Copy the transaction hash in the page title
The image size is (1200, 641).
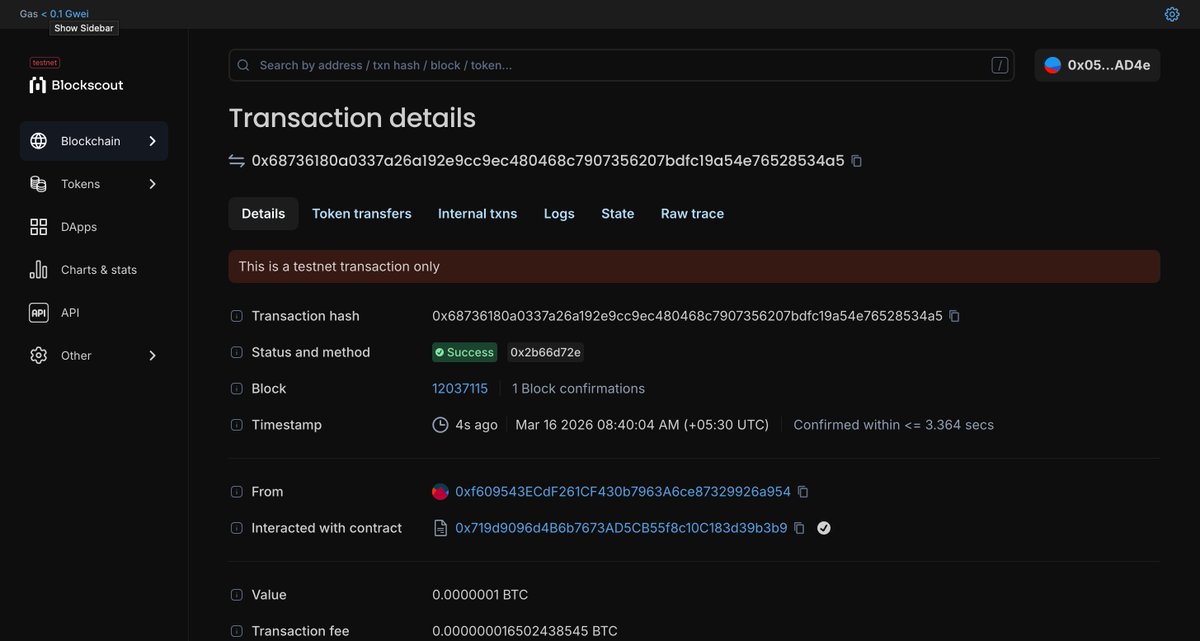click(x=856, y=161)
